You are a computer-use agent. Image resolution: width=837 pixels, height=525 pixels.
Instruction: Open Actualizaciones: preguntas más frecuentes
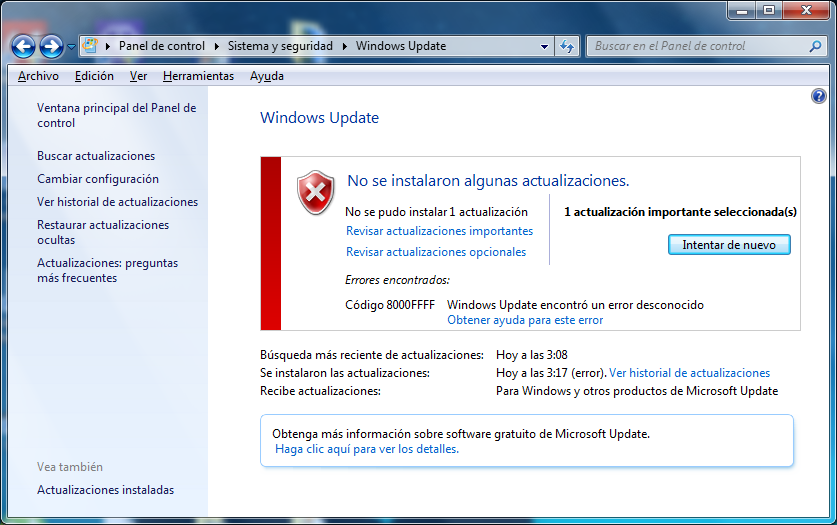(x=107, y=271)
